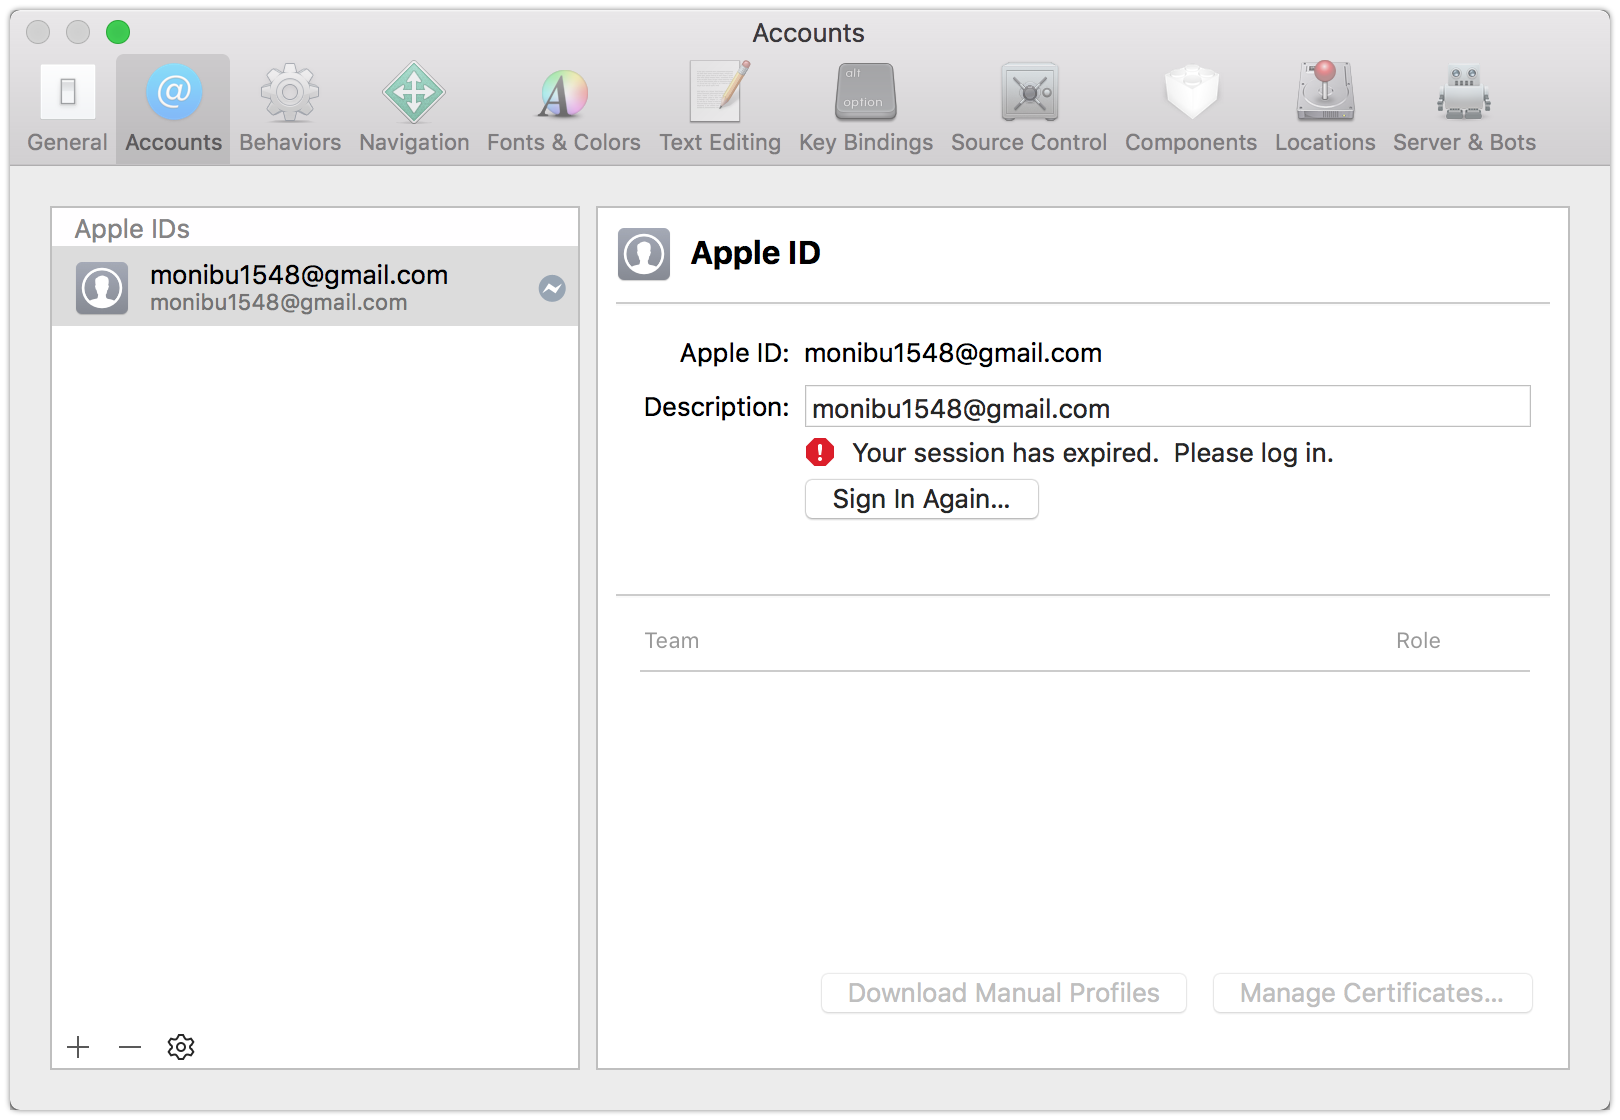Viewport: 1620px width, 1120px height.
Task: Select the monibu1548@gmail.com account row
Action: (x=315, y=287)
